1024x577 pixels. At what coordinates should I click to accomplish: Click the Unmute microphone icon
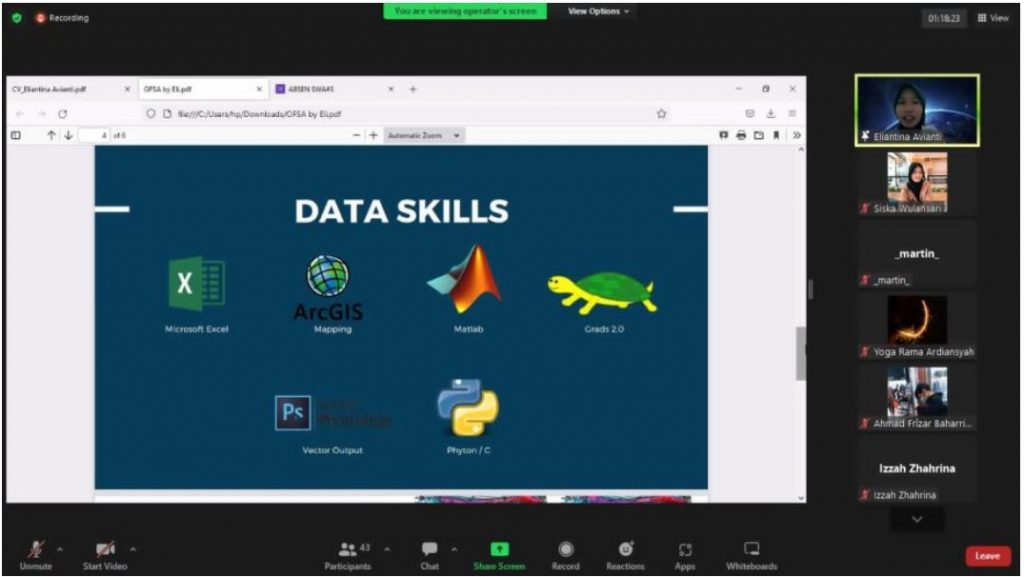[36, 549]
